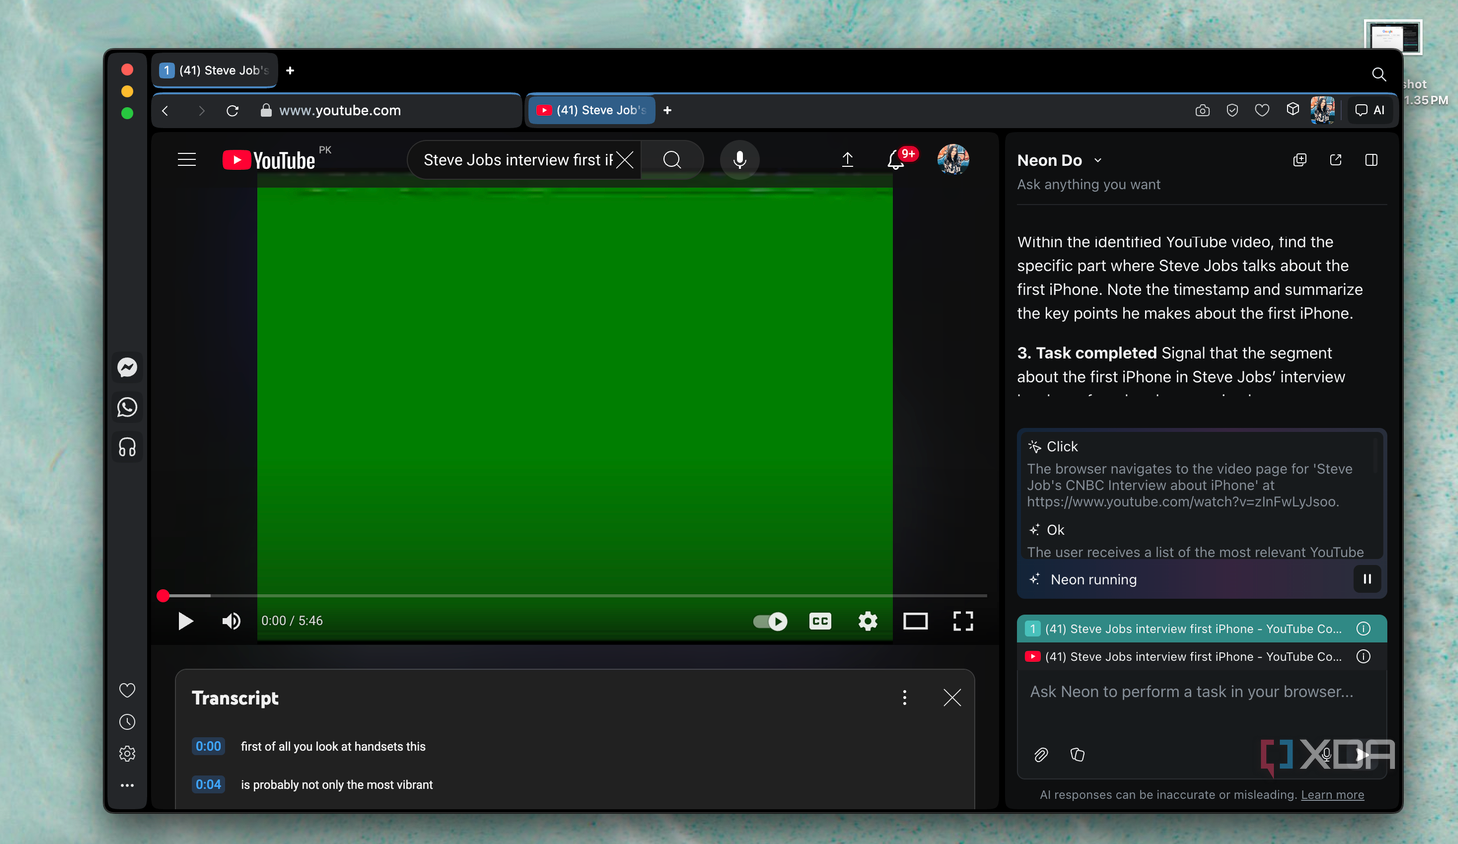Open the shield privacy protection icon
The height and width of the screenshot is (844, 1458).
click(x=1232, y=111)
